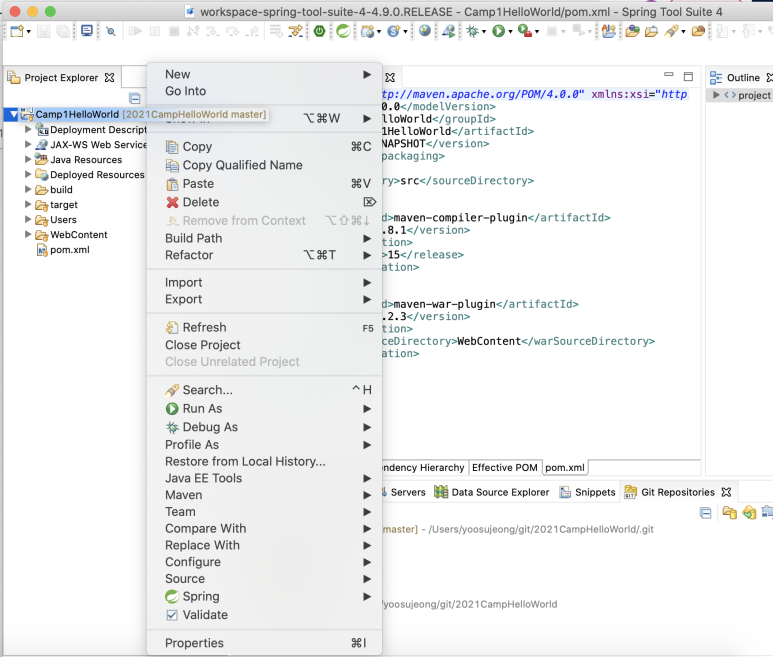
Task: Open the Spring submenu
Action: tap(264, 596)
